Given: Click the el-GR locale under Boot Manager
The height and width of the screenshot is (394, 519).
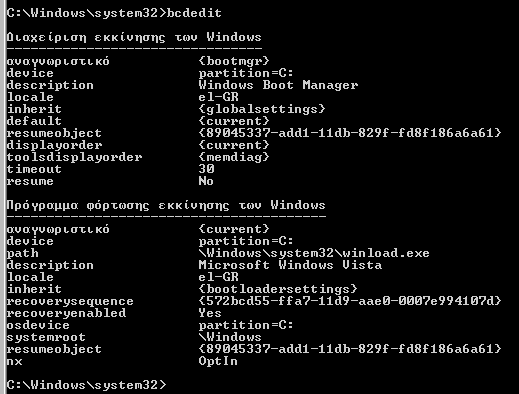Looking at the screenshot, I should [219, 97].
